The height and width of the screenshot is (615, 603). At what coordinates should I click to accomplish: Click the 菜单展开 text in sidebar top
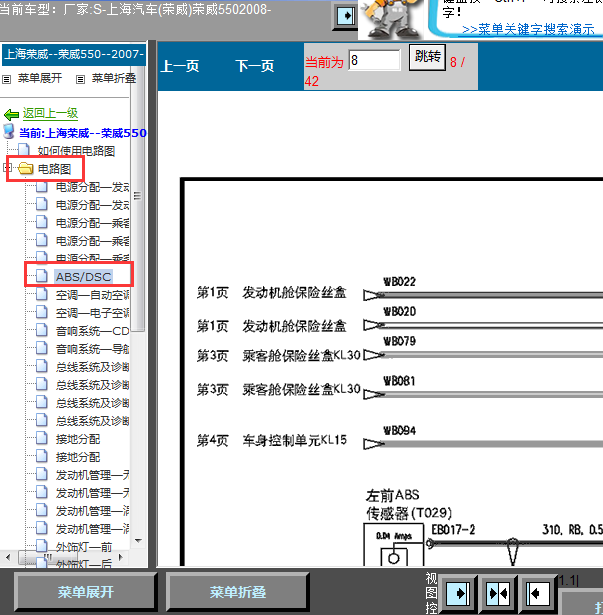[x=40, y=78]
